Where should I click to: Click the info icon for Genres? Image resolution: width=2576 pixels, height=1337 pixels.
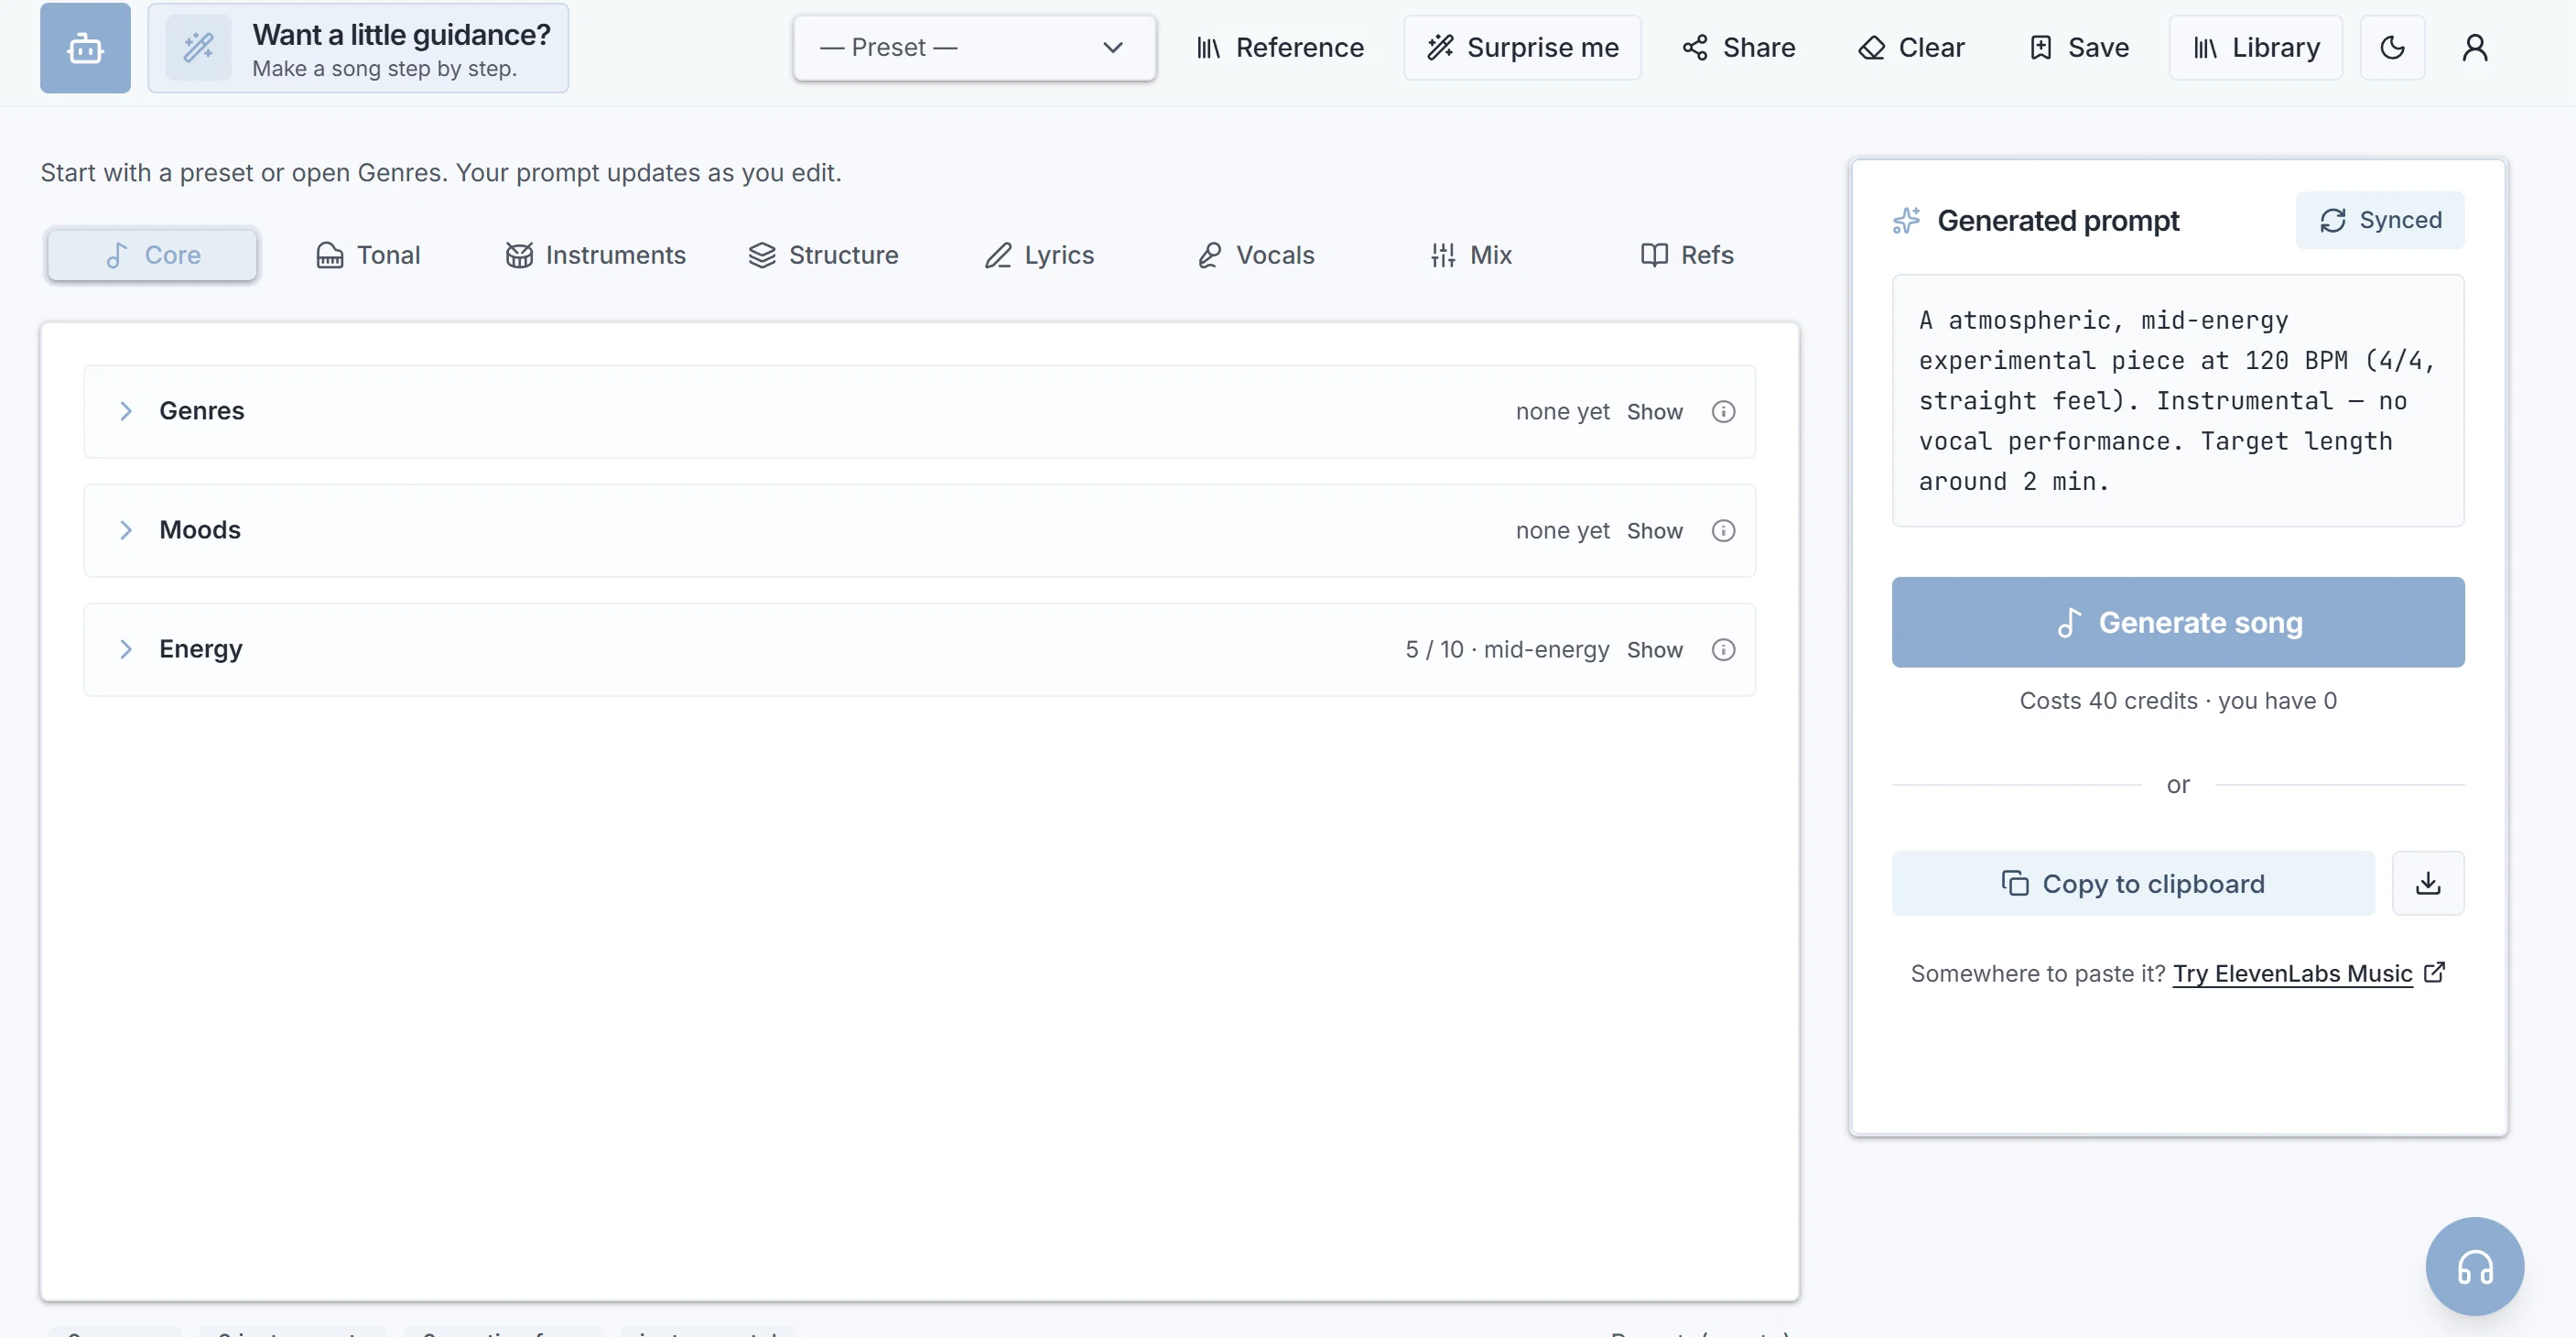tap(1723, 411)
